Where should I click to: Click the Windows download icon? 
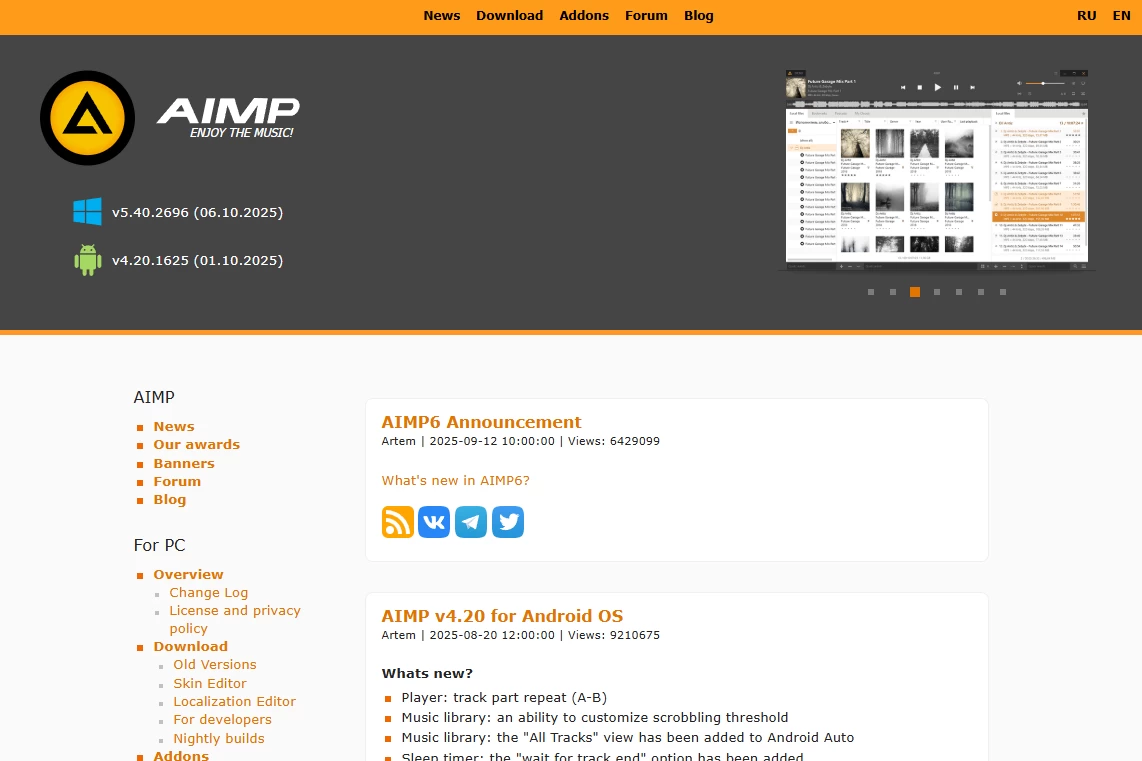(87, 212)
